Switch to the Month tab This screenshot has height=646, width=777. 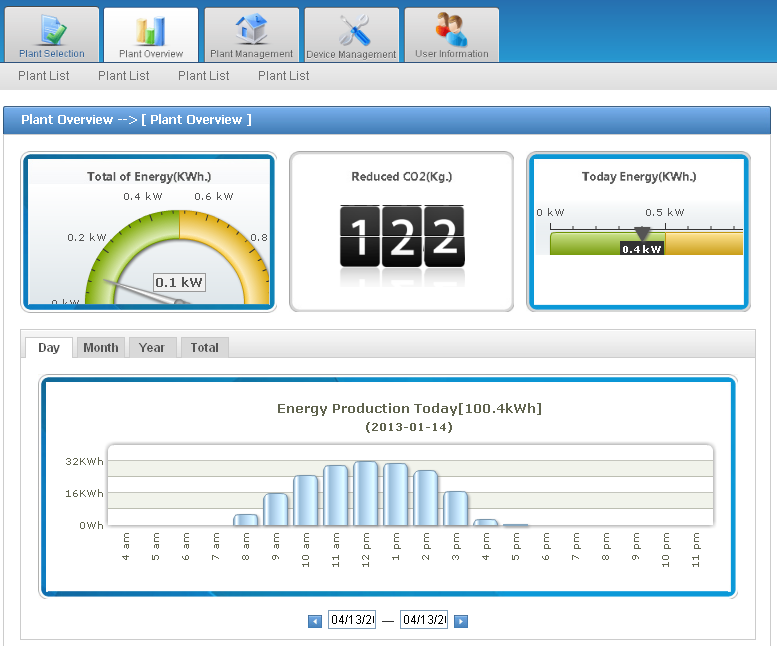pyautogui.click(x=101, y=347)
